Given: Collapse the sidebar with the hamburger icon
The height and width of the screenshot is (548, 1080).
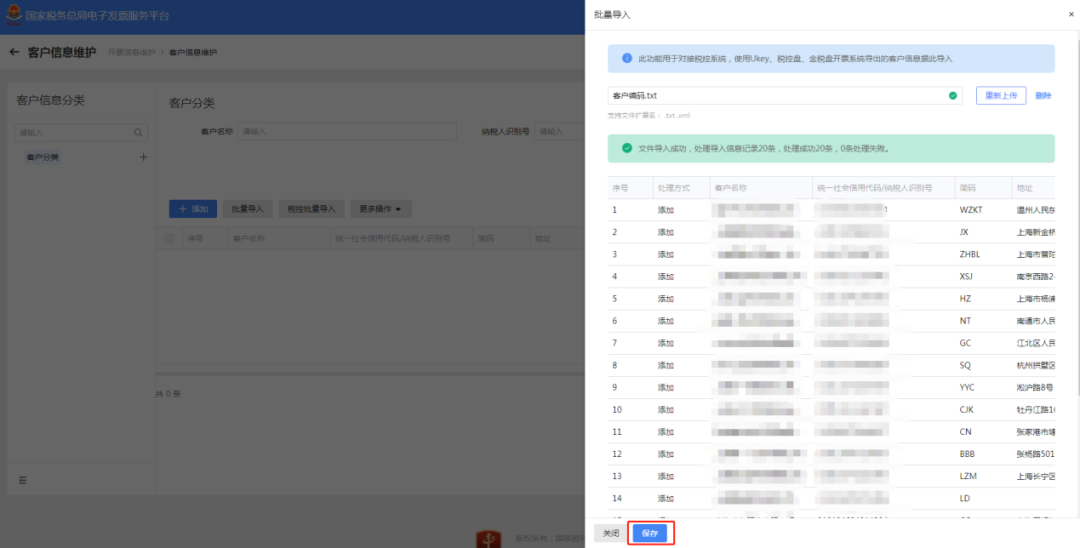Looking at the screenshot, I should (23, 481).
